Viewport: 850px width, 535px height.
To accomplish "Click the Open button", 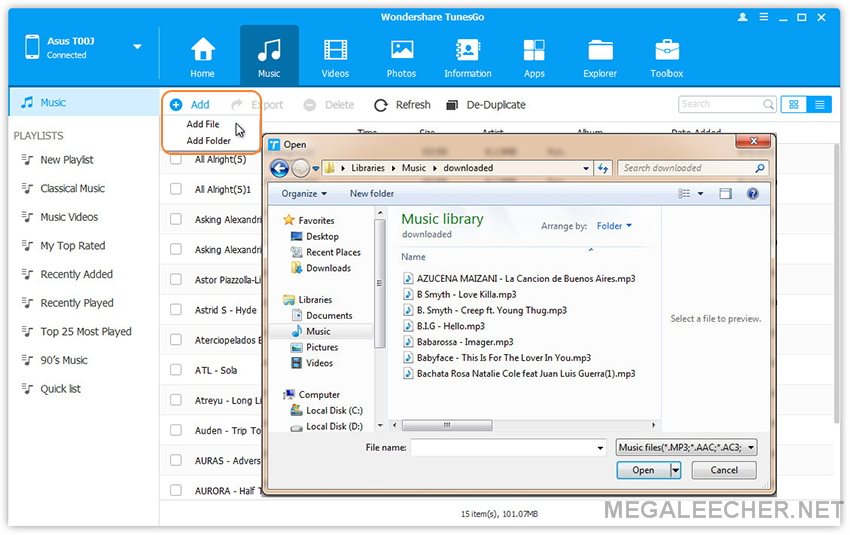I will pos(643,470).
